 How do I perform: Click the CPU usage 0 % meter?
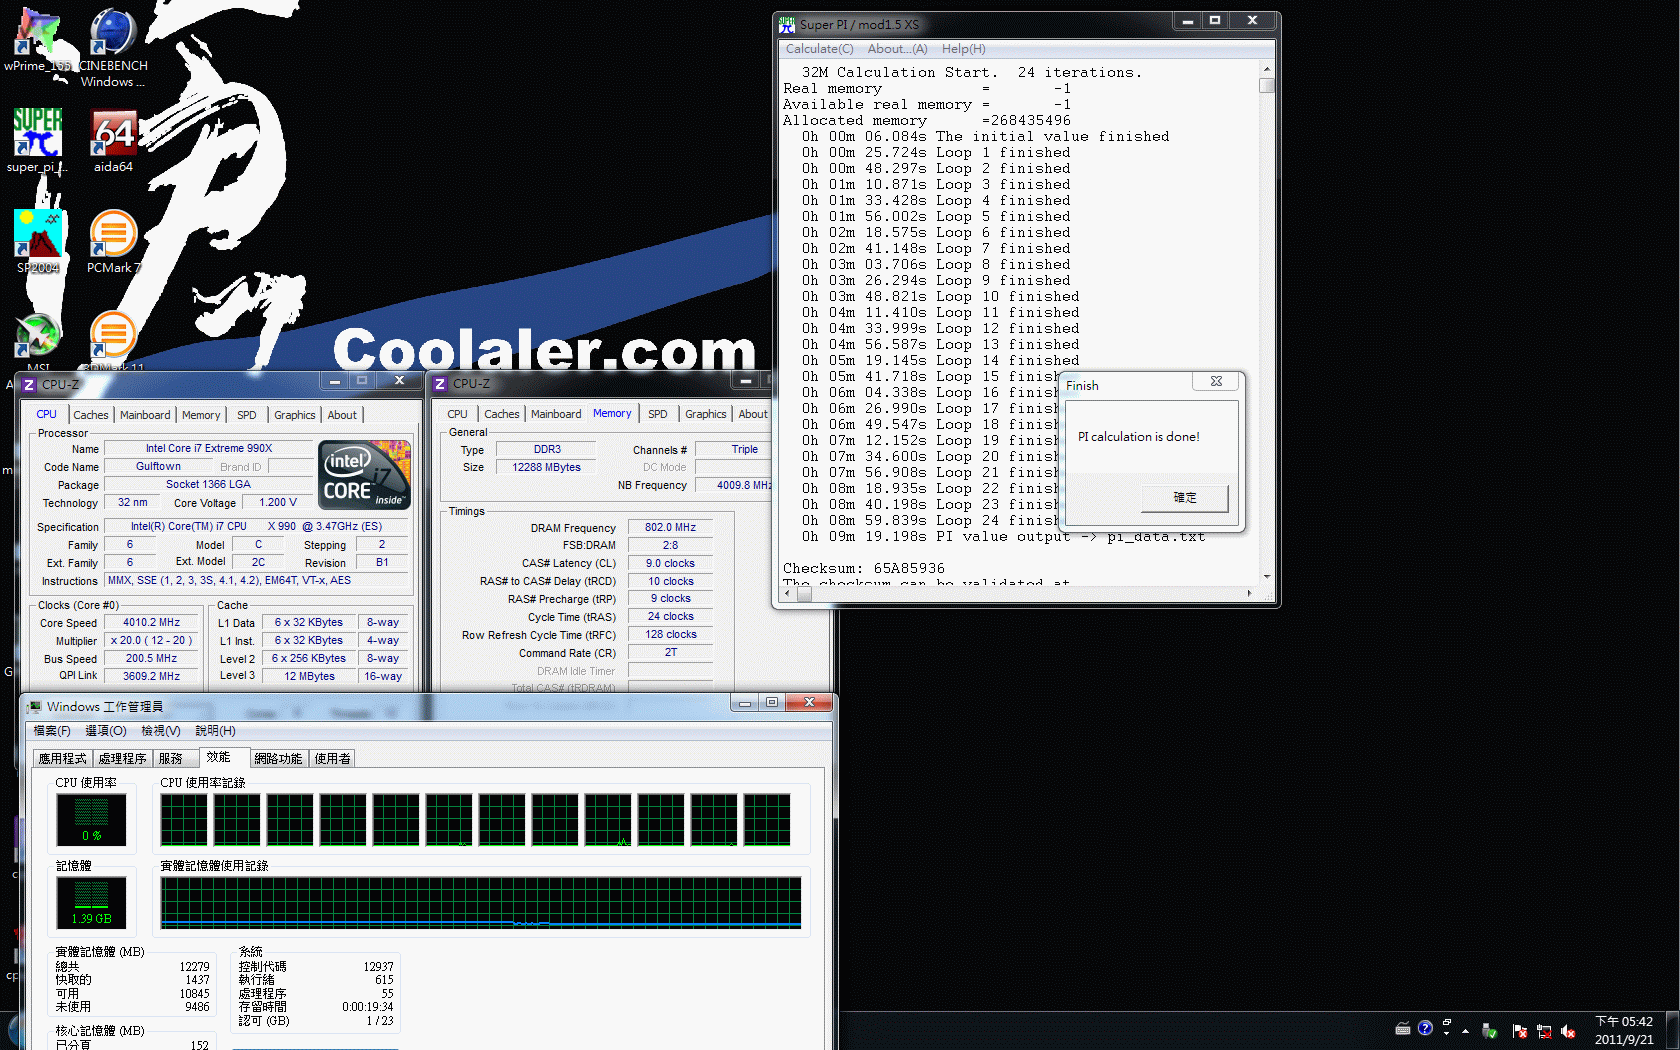click(91, 820)
